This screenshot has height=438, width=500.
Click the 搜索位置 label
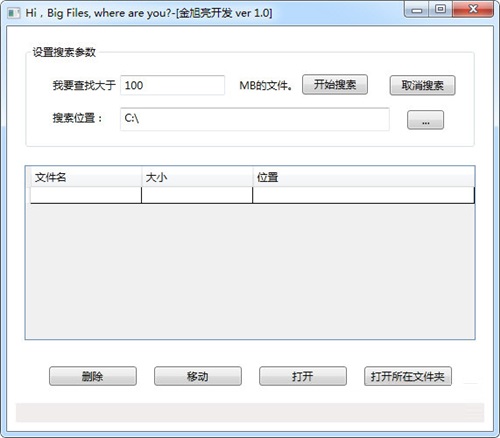(x=77, y=118)
